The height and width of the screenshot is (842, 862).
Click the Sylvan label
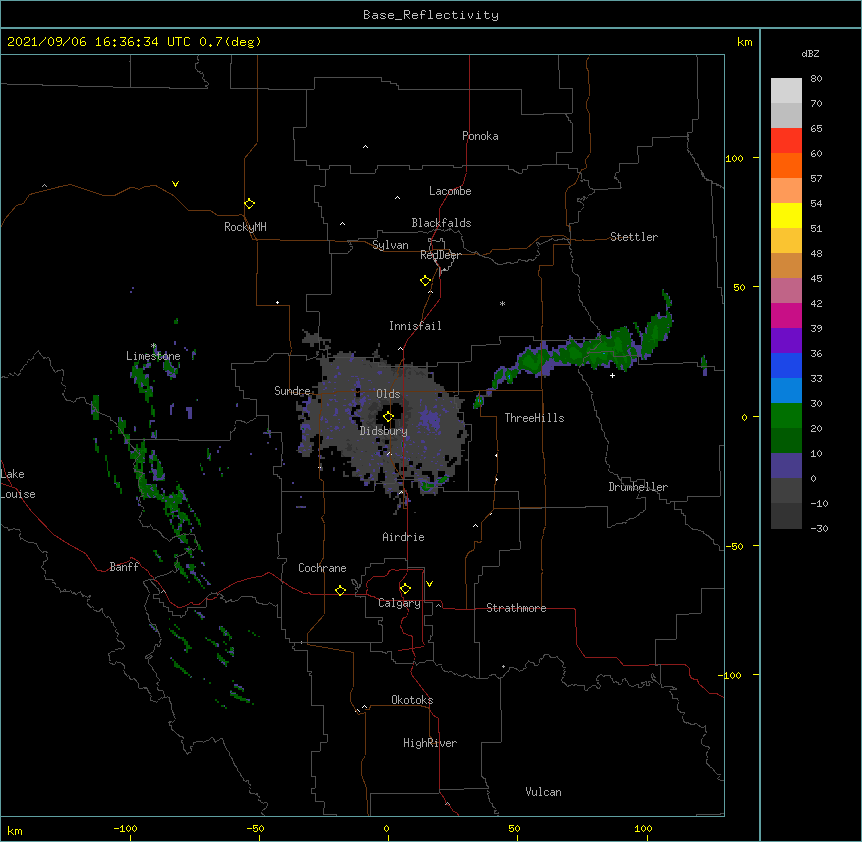click(390, 245)
